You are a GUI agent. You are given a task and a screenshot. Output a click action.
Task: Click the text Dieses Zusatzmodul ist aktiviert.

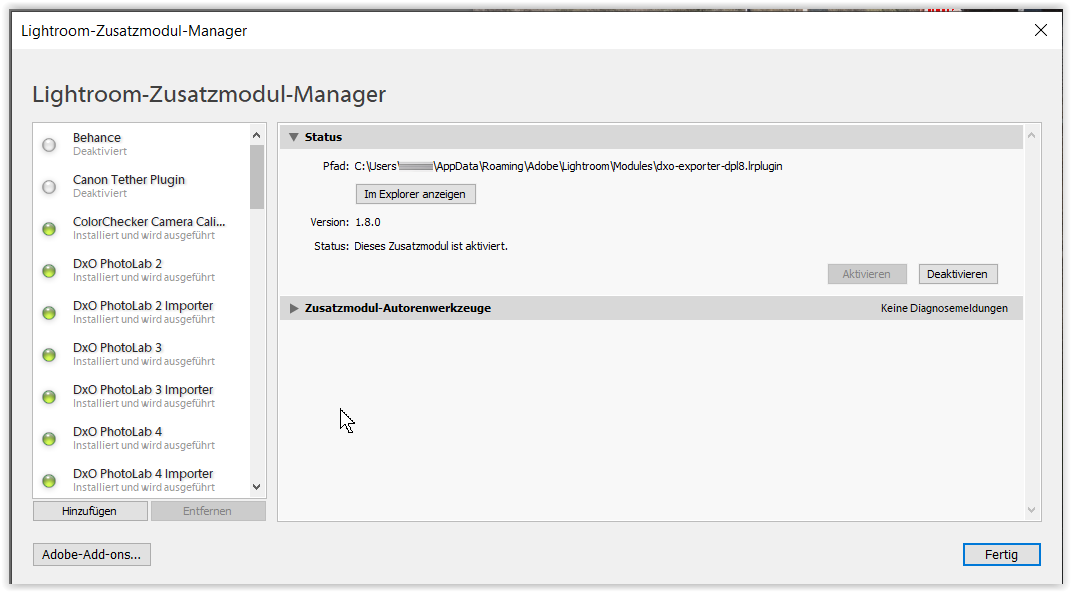[x=431, y=246]
